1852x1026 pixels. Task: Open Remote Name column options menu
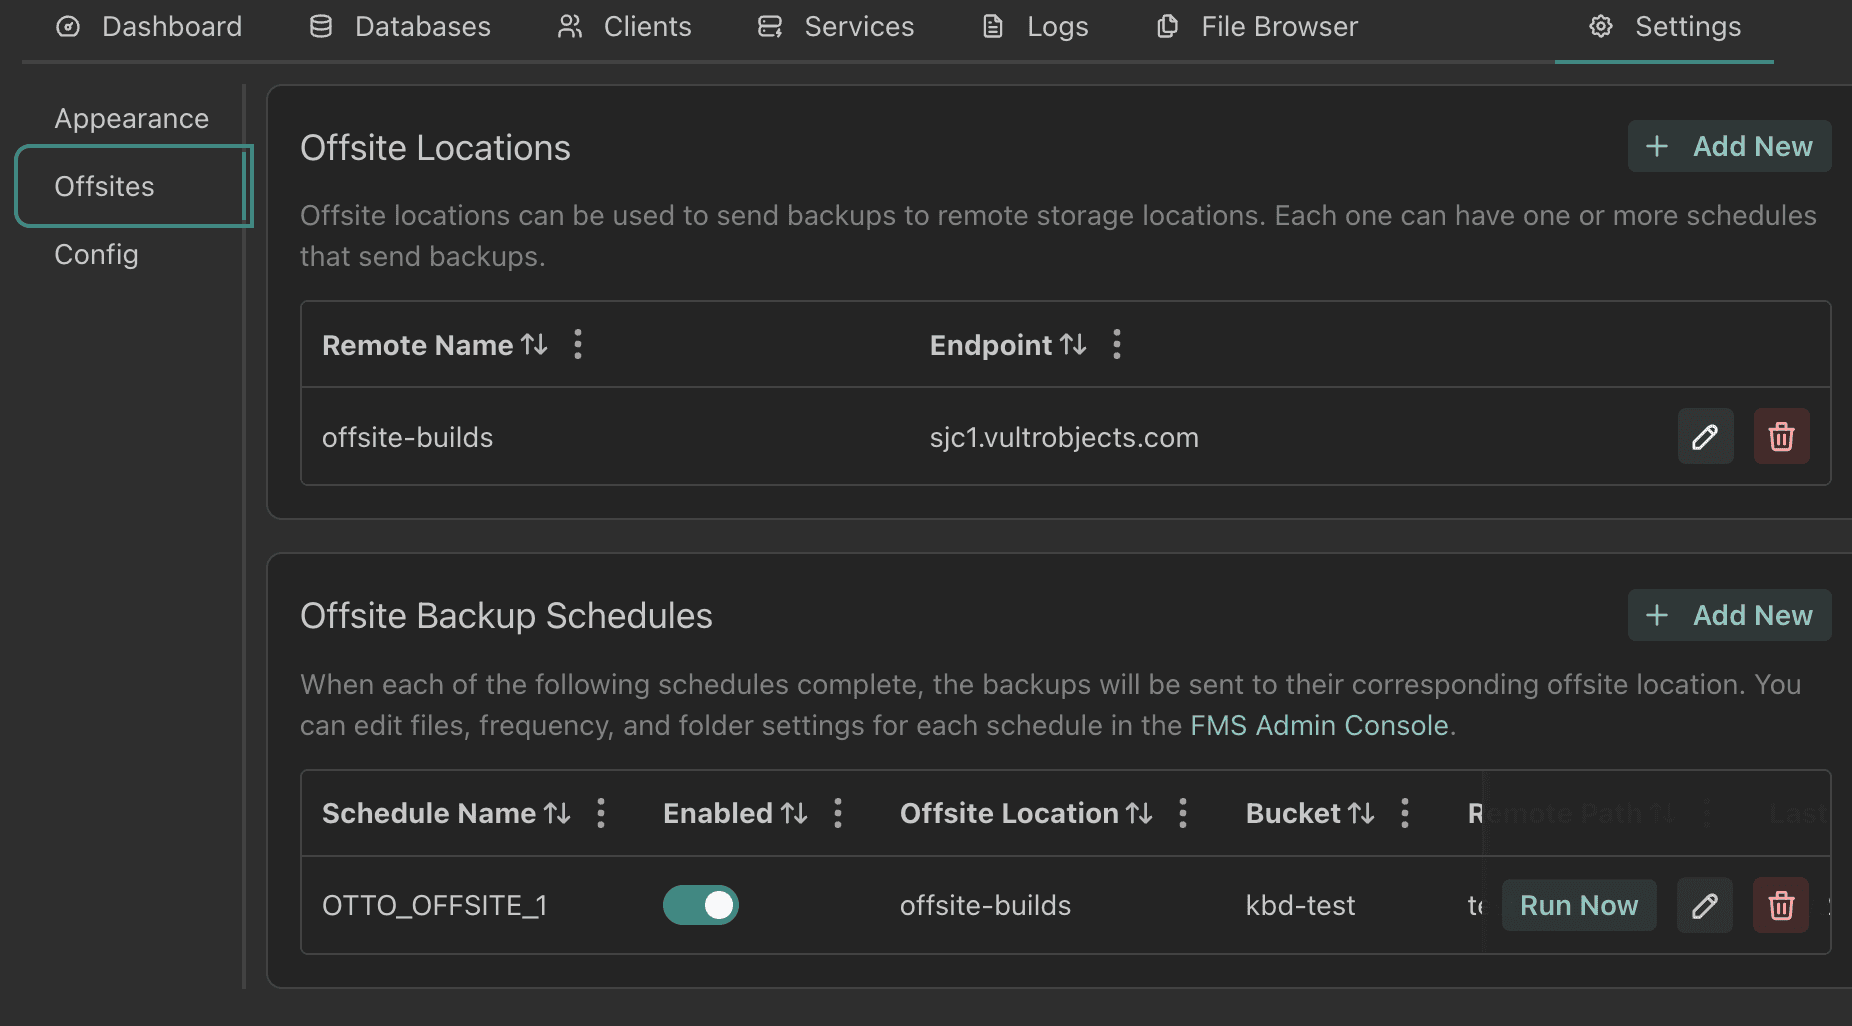click(x=578, y=345)
